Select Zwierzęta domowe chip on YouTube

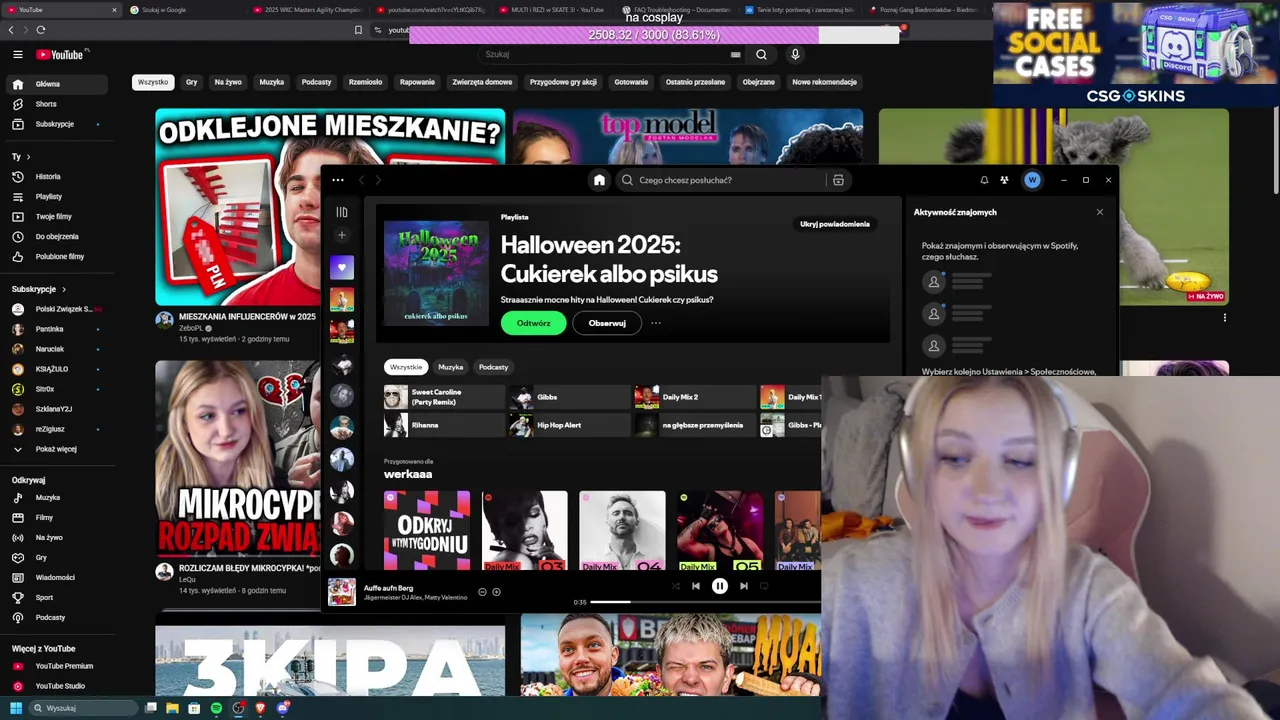point(482,82)
